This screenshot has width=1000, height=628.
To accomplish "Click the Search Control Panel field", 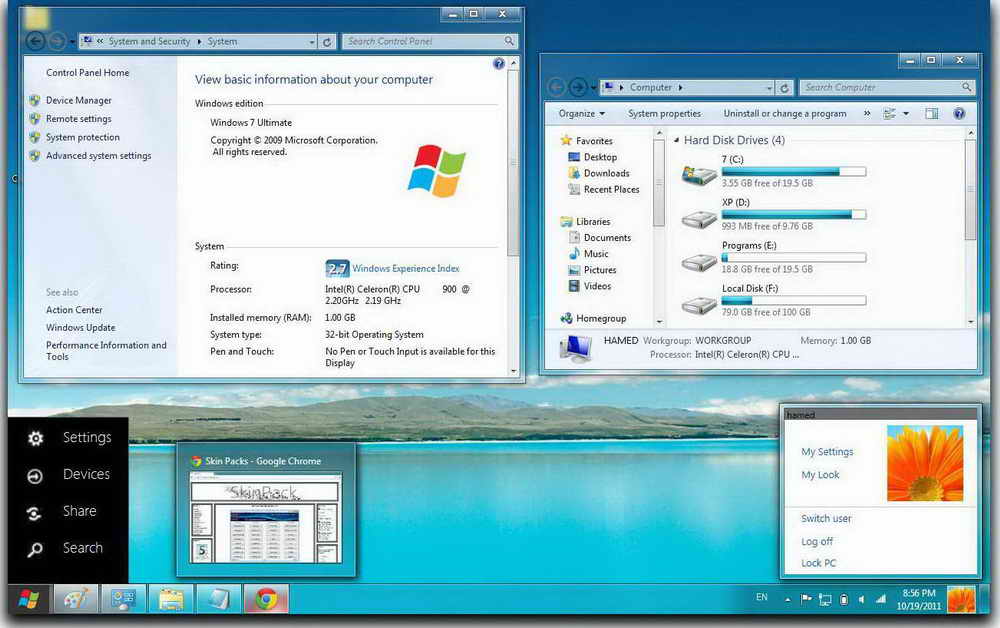I will [429, 41].
